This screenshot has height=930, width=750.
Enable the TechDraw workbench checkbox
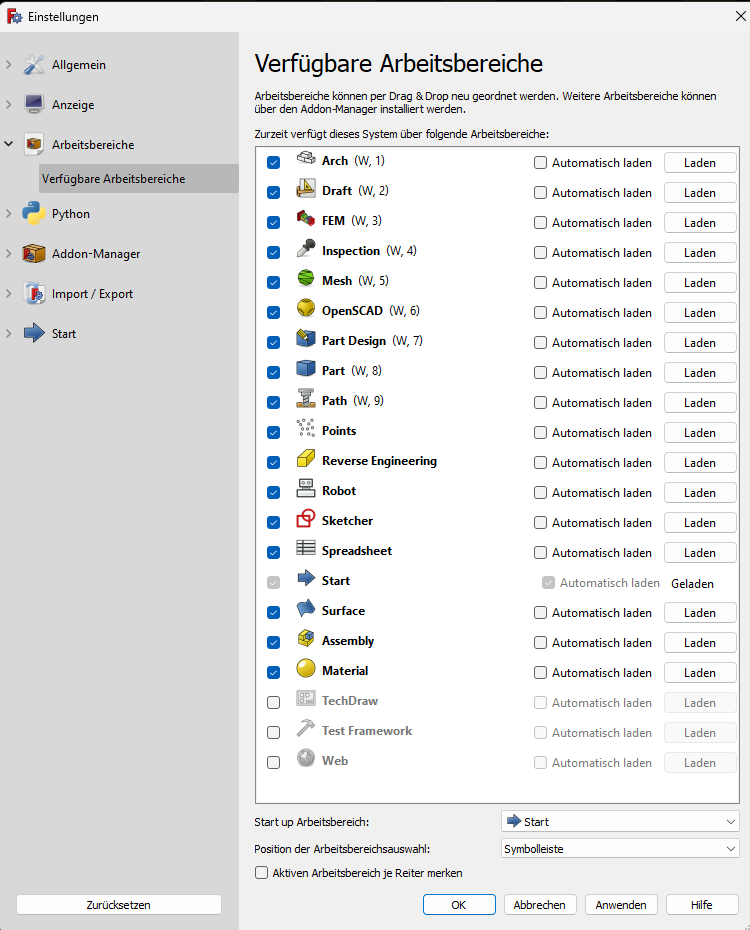274,702
